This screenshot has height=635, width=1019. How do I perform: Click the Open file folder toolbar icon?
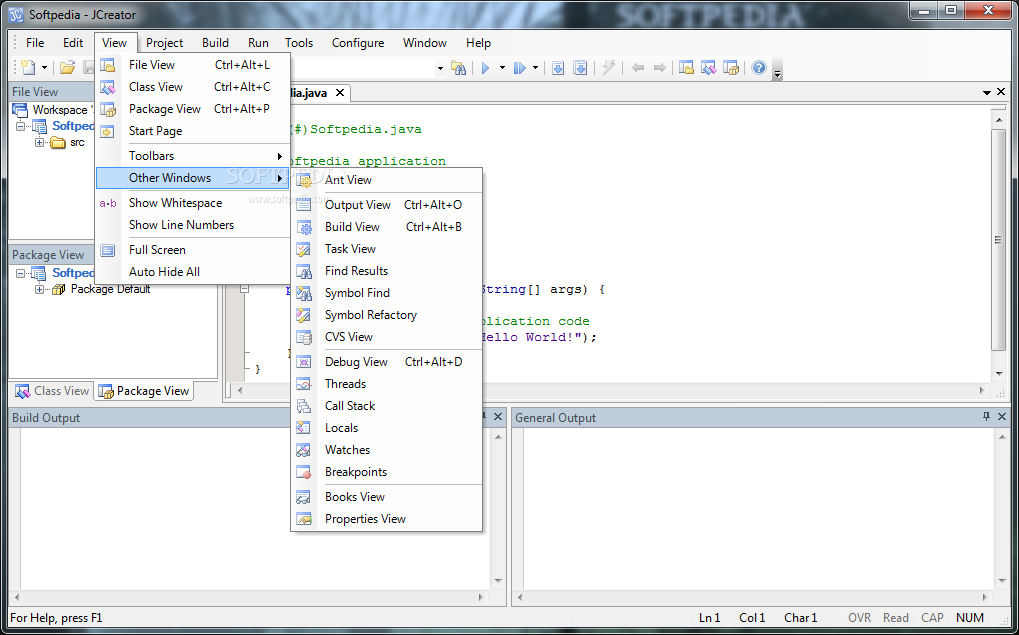tap(68, 67)
